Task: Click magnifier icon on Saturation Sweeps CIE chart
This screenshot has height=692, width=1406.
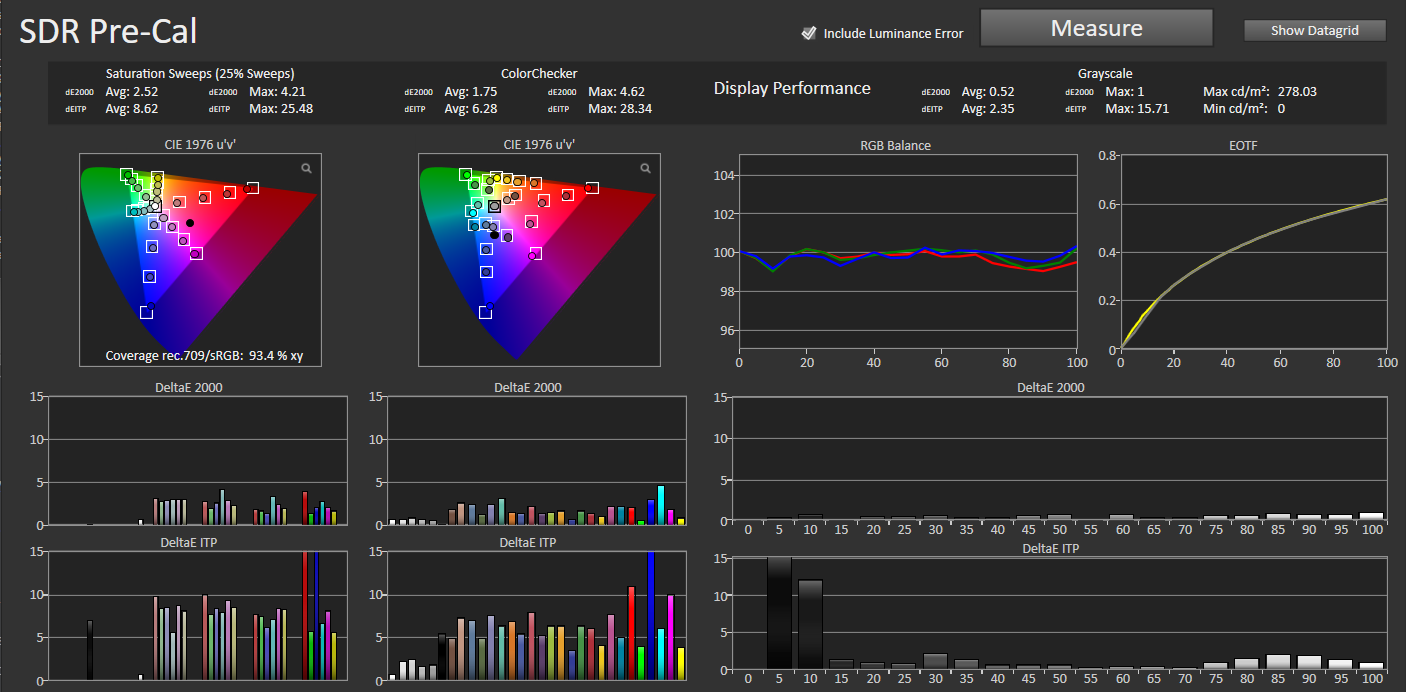Action: click(x=307, y=169)
